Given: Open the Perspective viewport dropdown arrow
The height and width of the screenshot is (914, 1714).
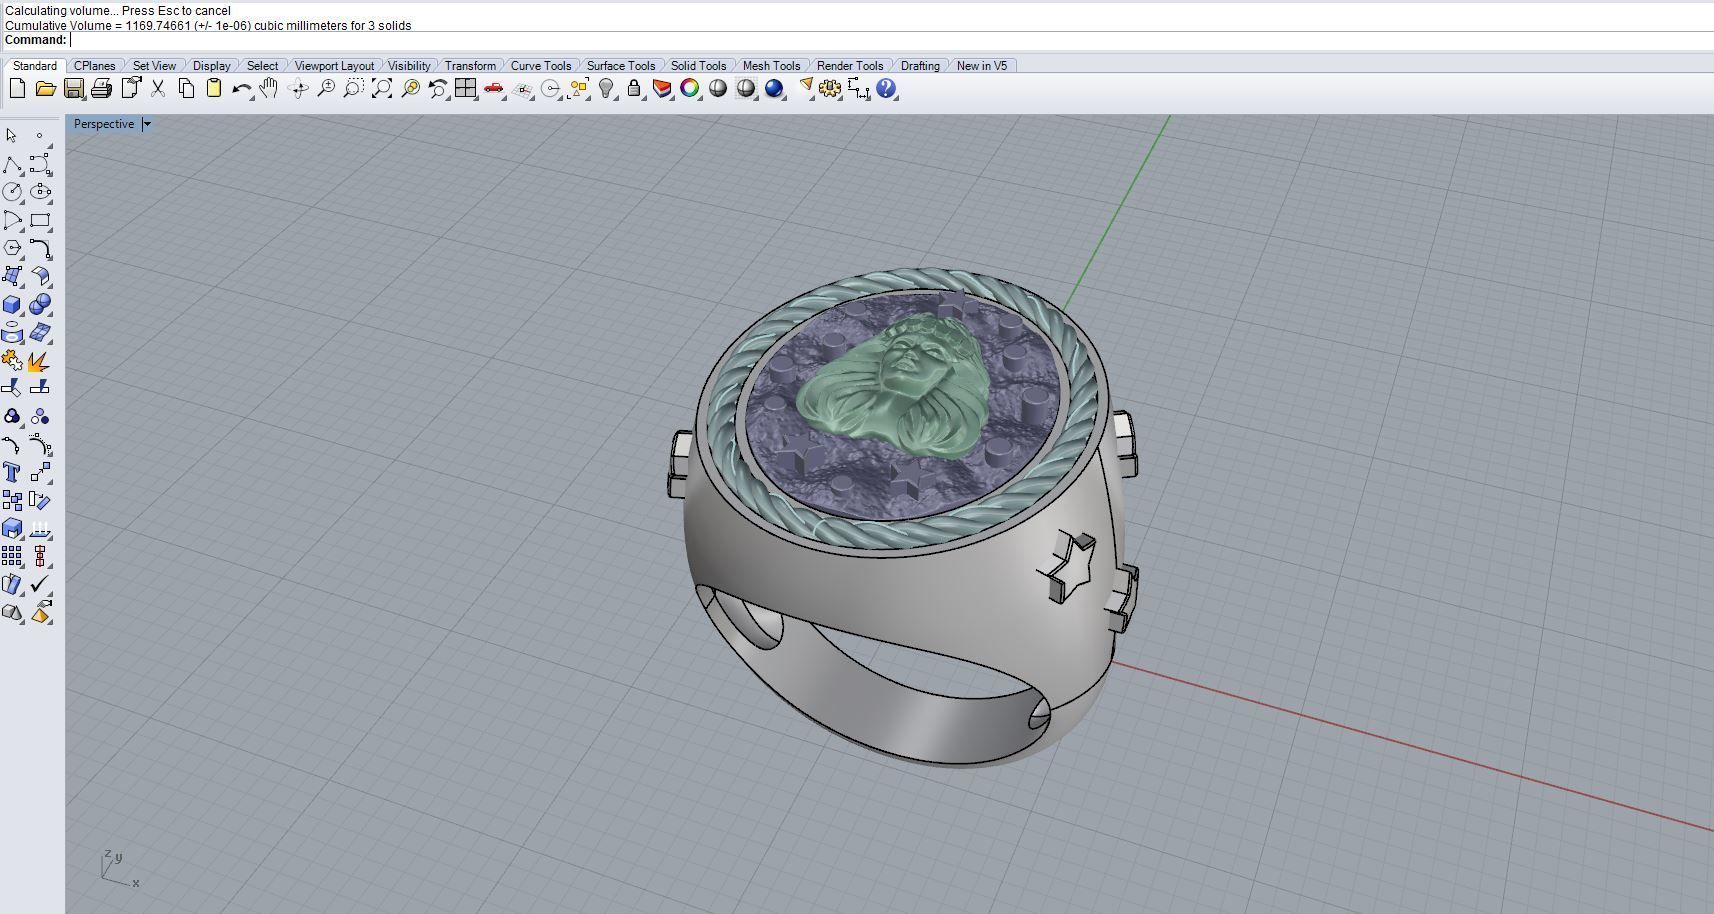Looking at the screenshot, I should (146, 124).
